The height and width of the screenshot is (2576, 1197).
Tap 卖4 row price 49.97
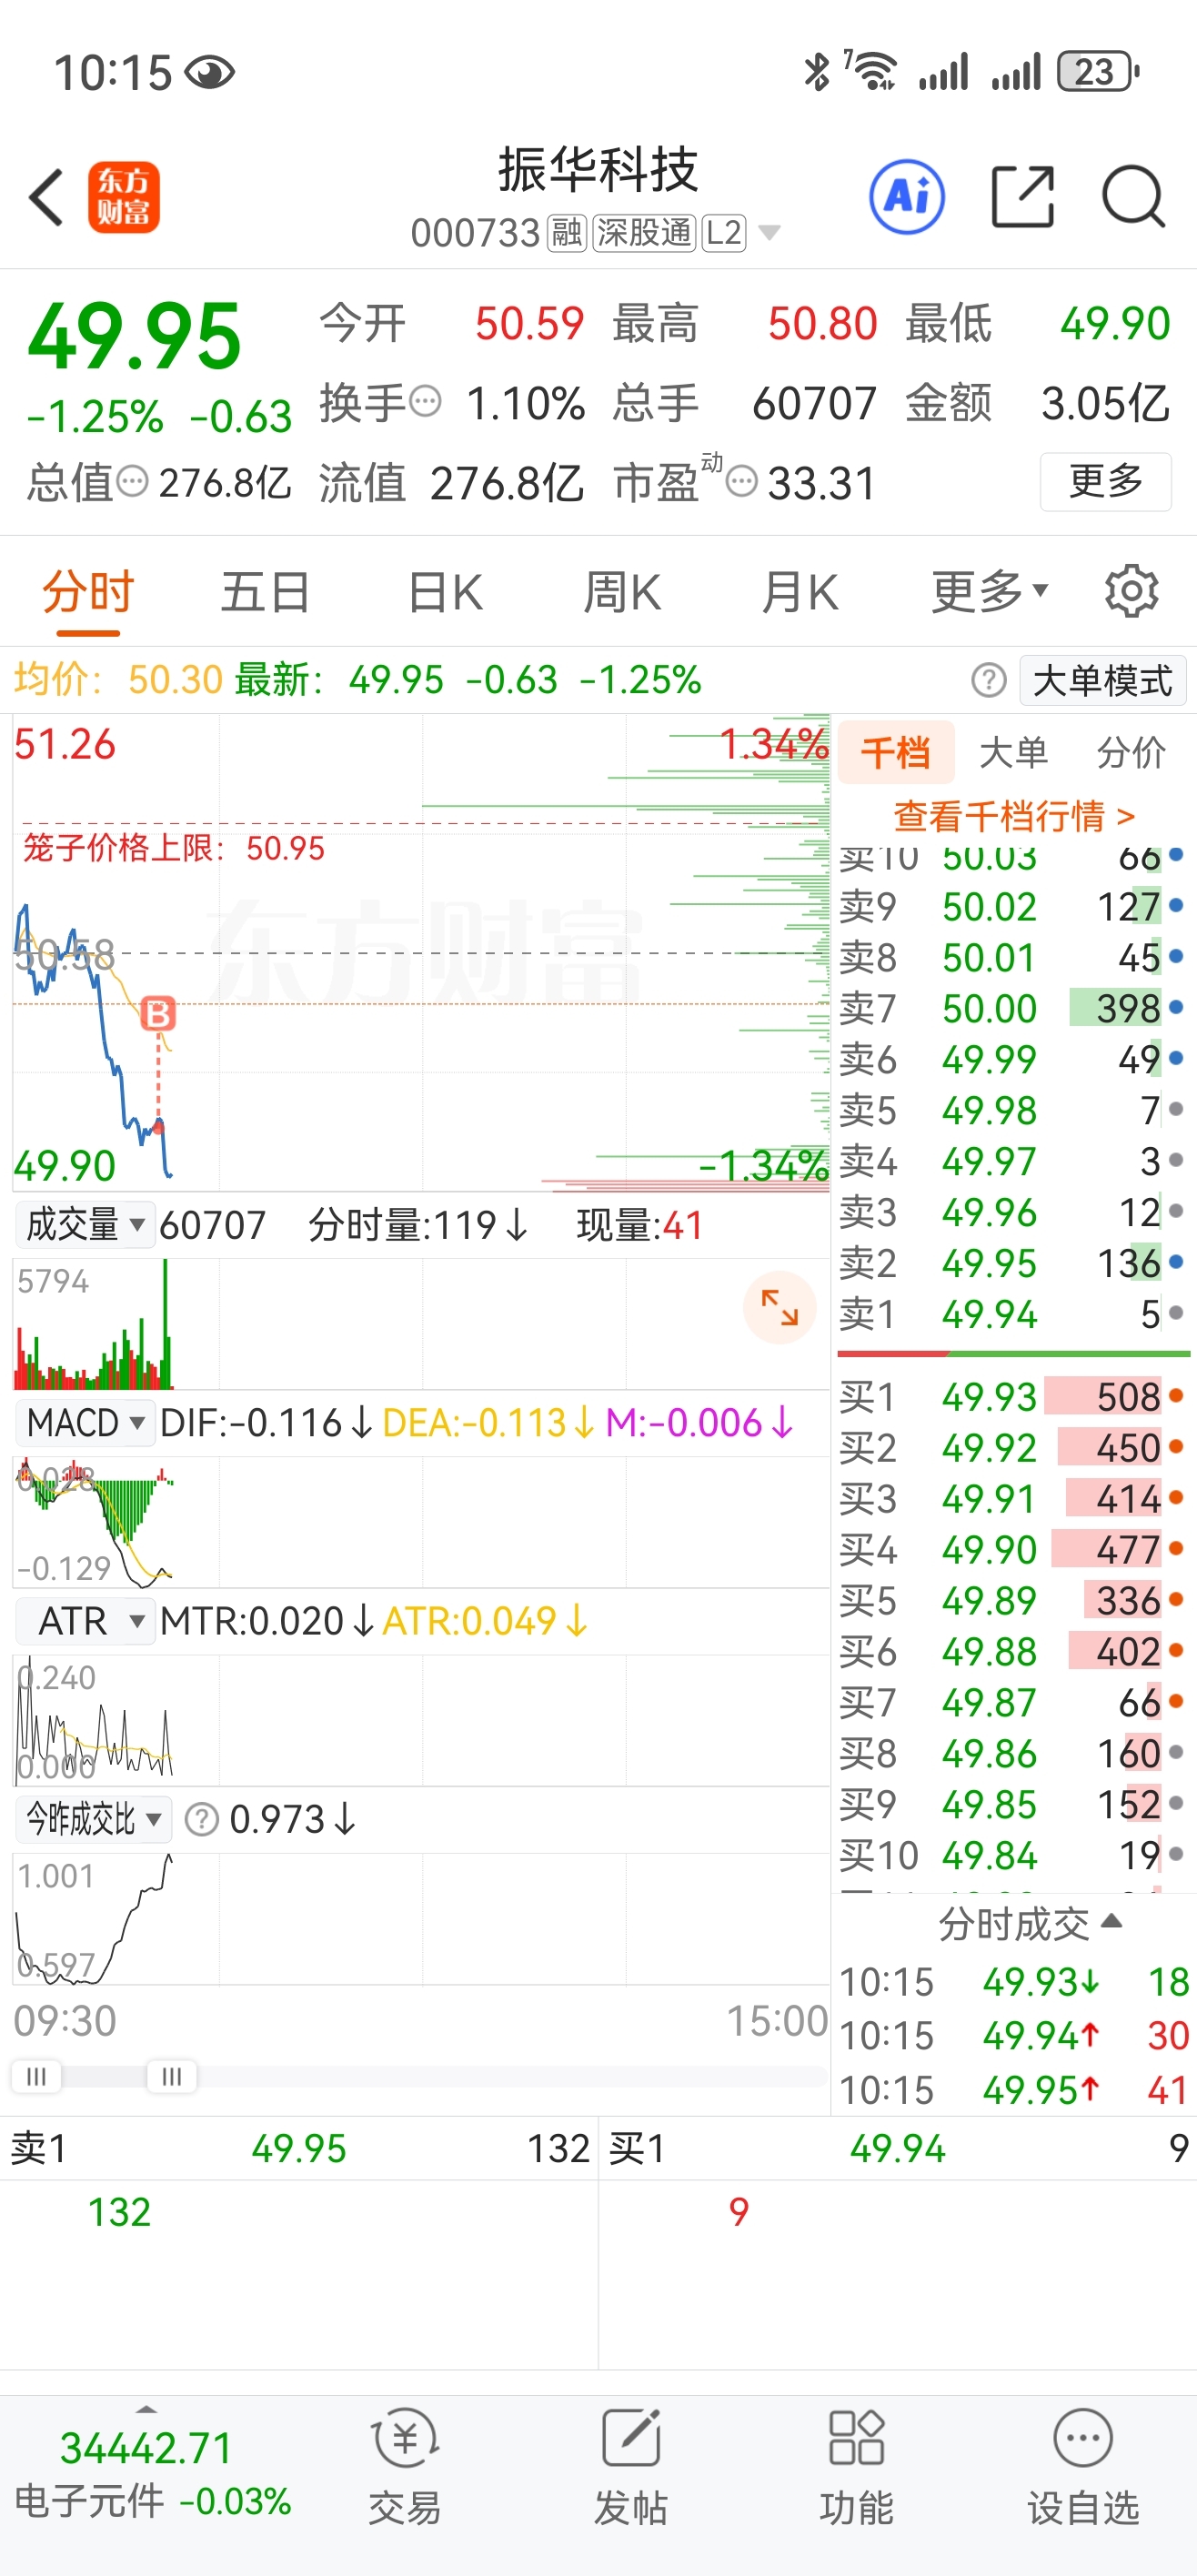[x=989, y=1162]
